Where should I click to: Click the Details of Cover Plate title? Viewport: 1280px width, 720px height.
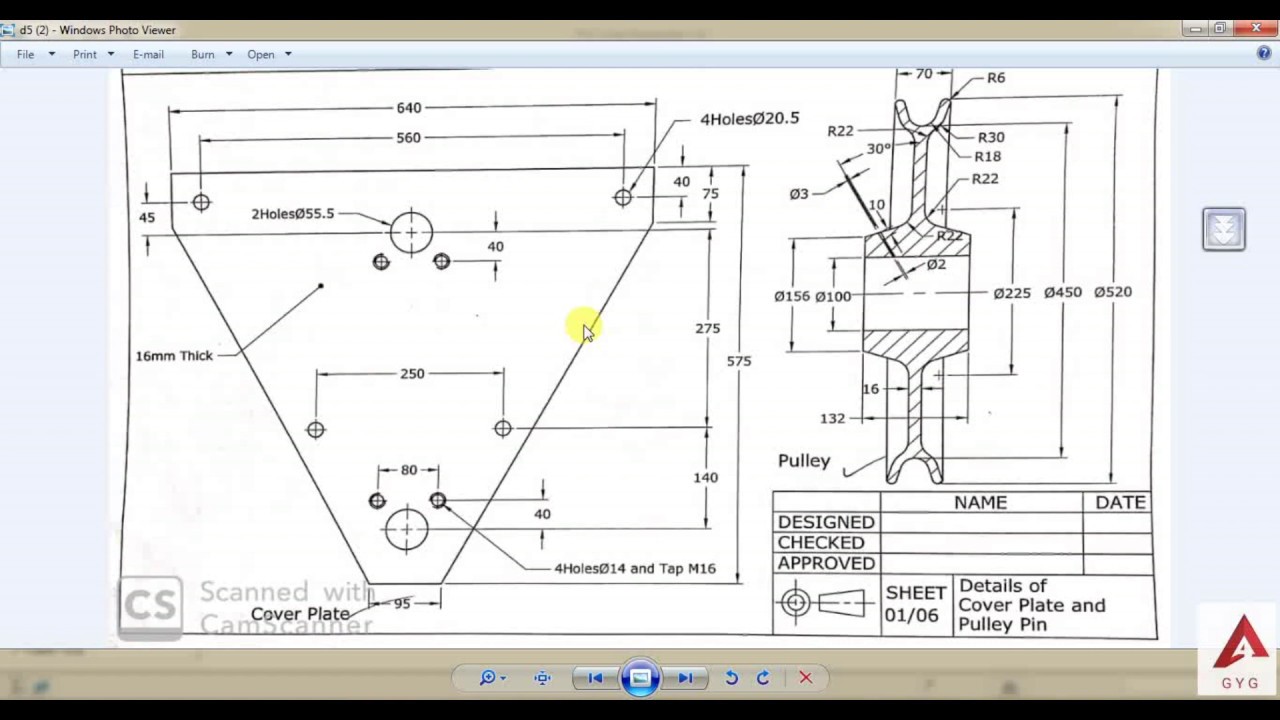click(x=1031, y=605)
